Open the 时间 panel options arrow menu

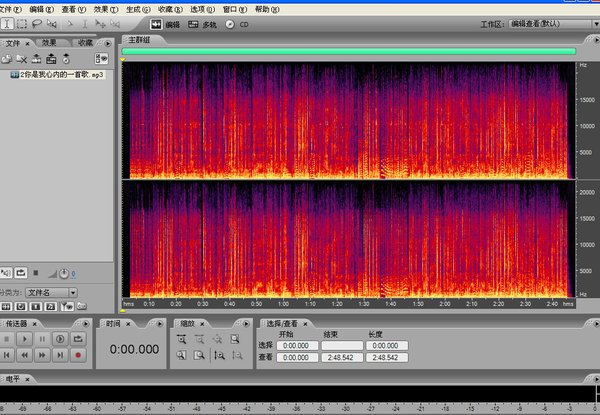tap(160, 324)
